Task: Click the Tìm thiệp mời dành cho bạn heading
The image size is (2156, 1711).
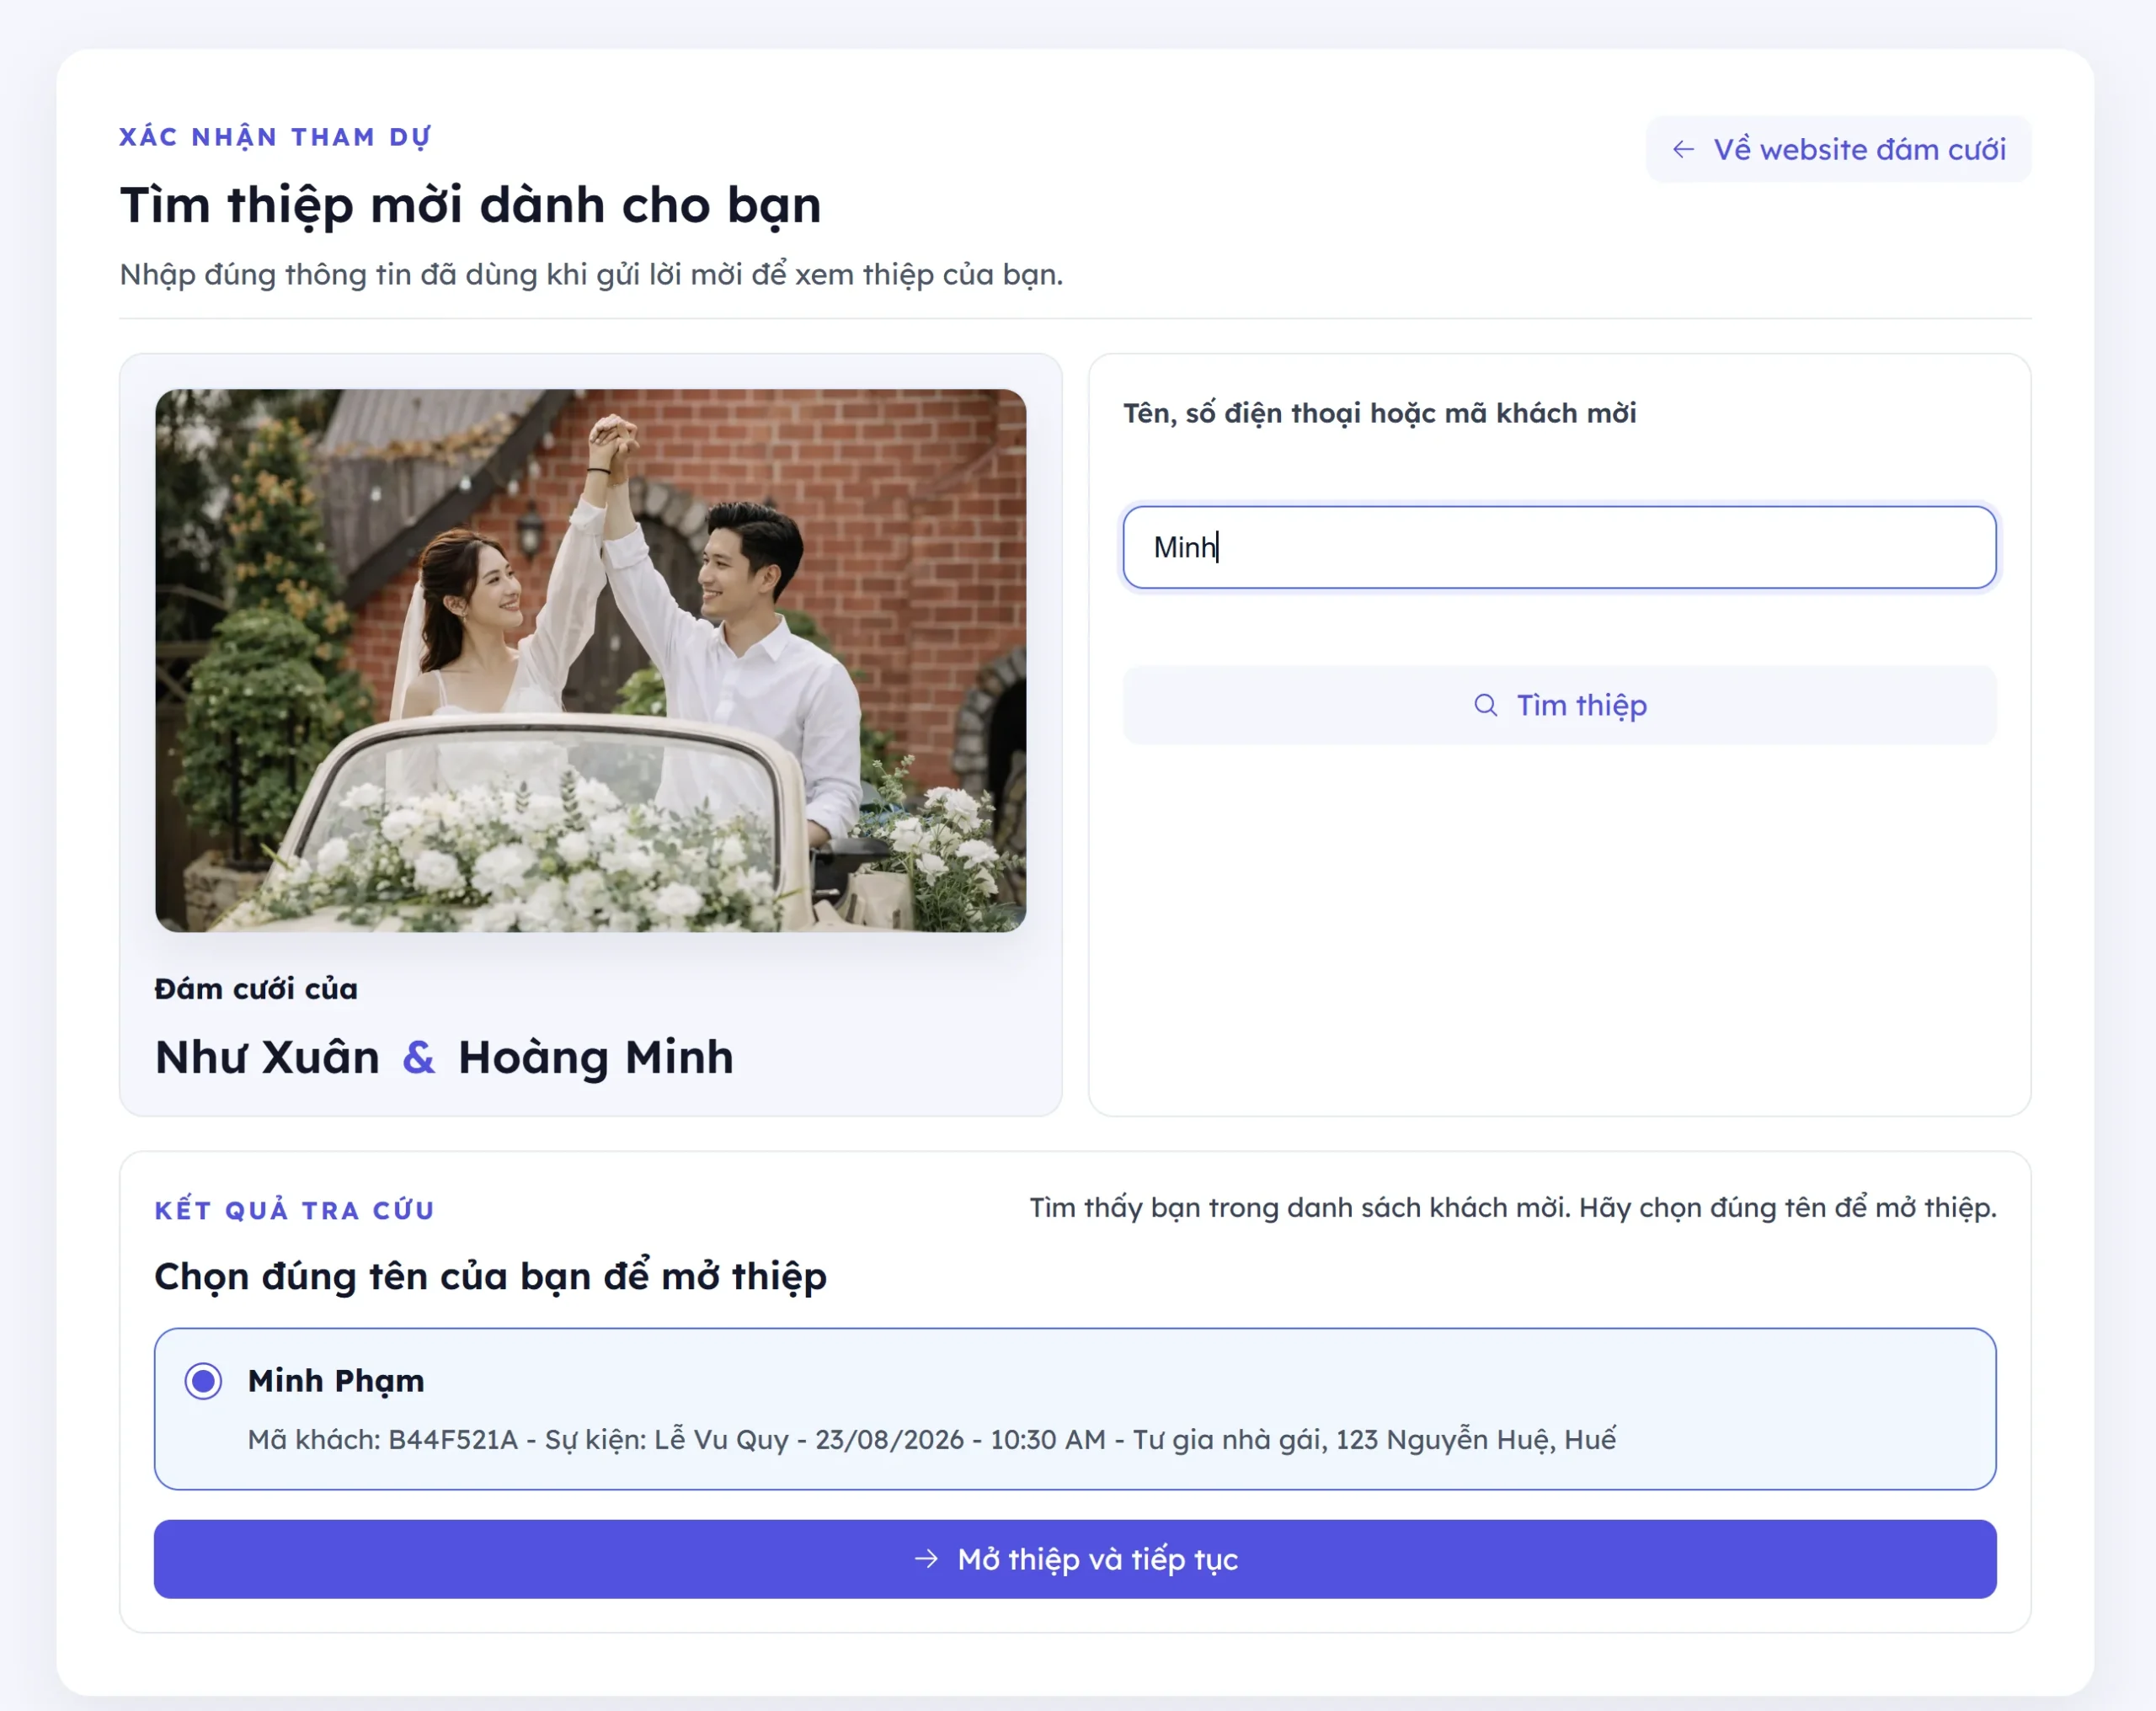Action: [470, 205]
